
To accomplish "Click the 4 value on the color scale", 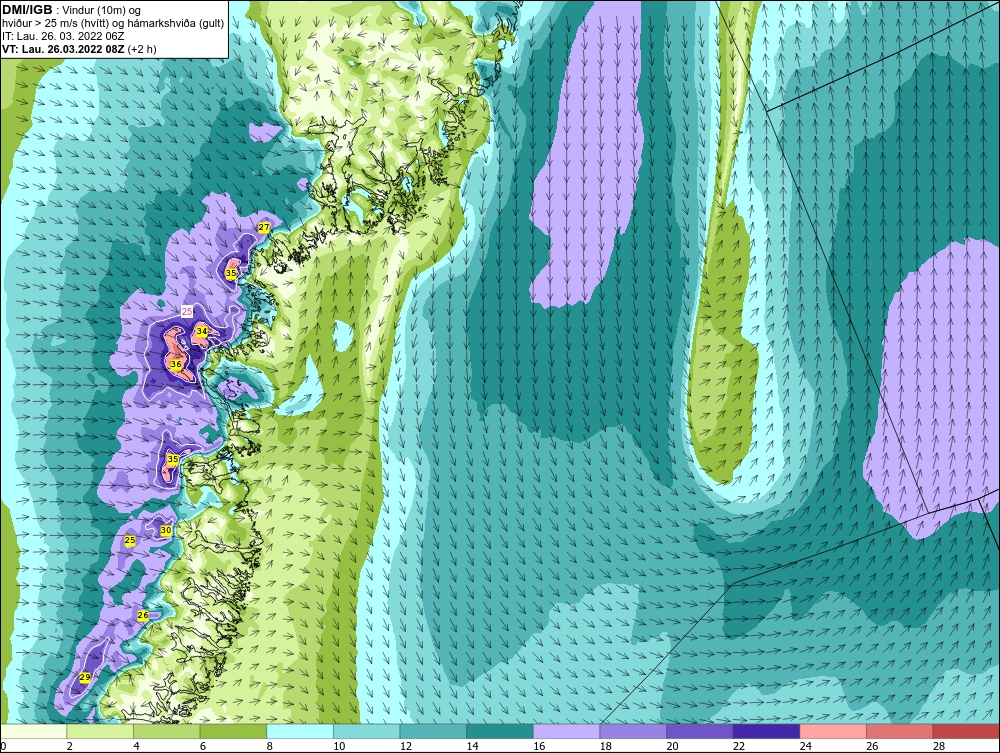I will [136, 746].
